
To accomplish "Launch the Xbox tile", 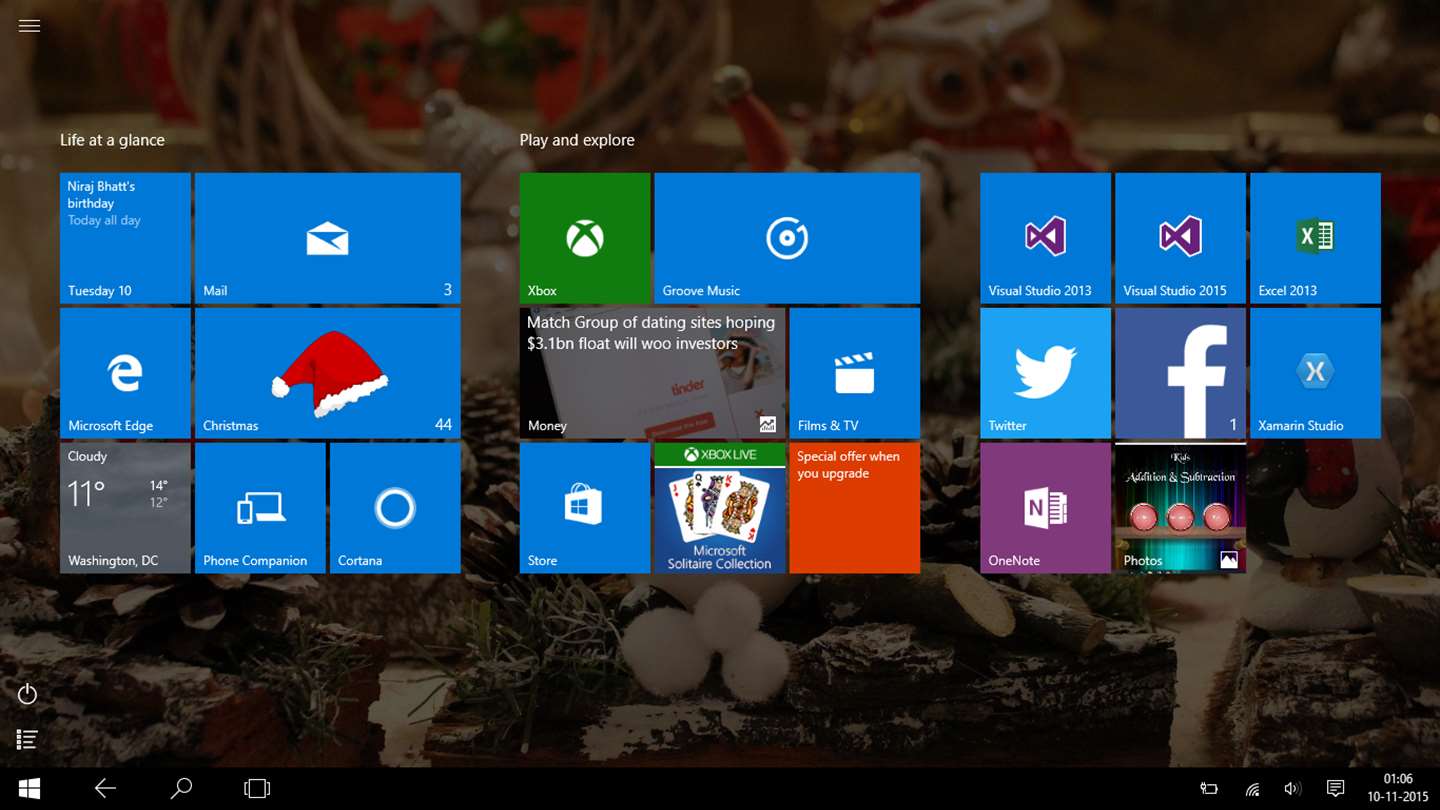I will pyautogui.click(x=585, y=238).
